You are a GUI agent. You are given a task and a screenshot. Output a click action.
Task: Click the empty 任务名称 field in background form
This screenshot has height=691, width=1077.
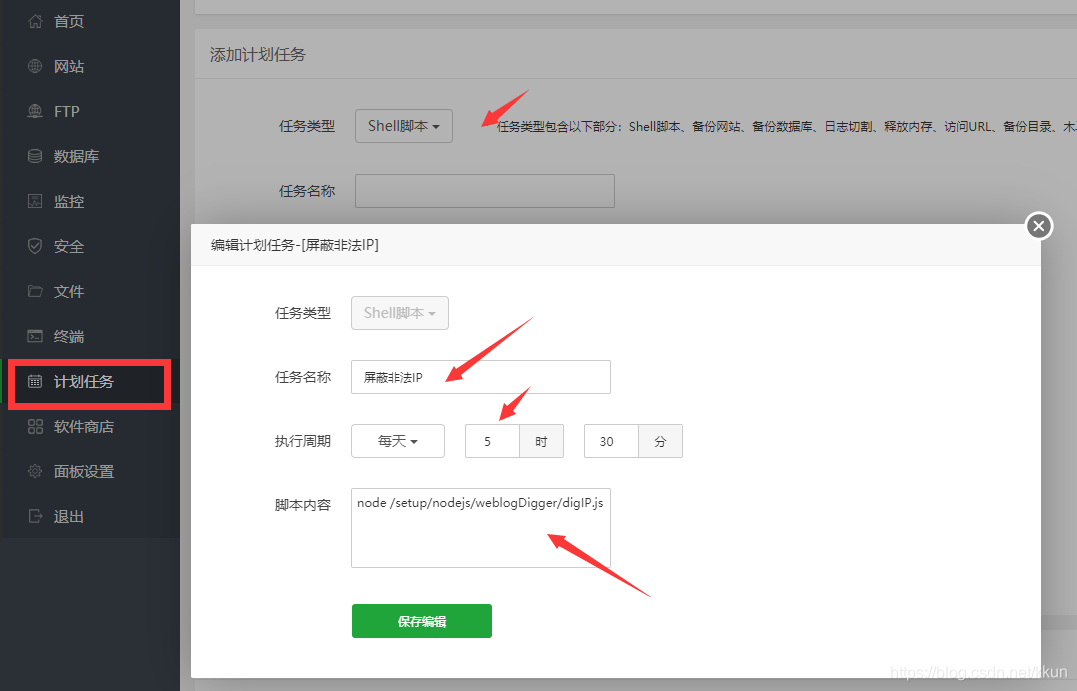pyautogui.click(x=484, y=191)
